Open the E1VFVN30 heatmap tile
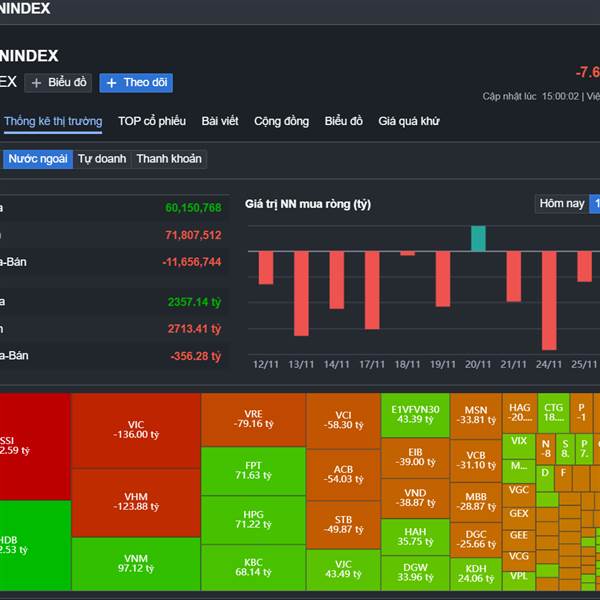The width and height of the screenshot is (600, 600). tap(415, 414)
